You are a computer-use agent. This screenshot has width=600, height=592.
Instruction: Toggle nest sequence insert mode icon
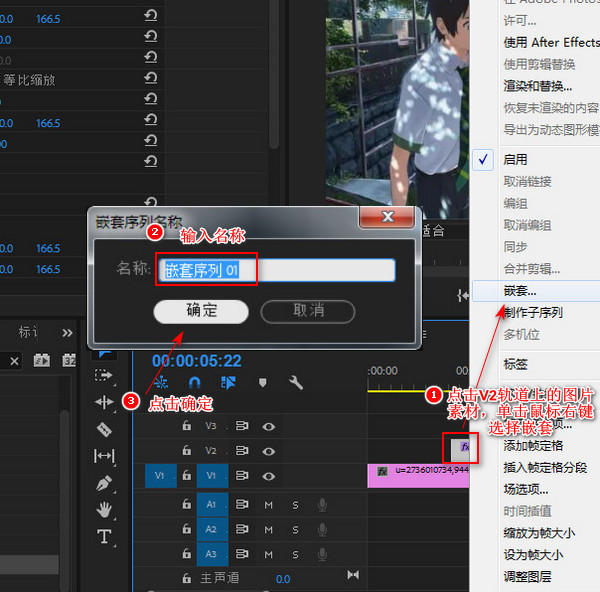pos(161,382)
